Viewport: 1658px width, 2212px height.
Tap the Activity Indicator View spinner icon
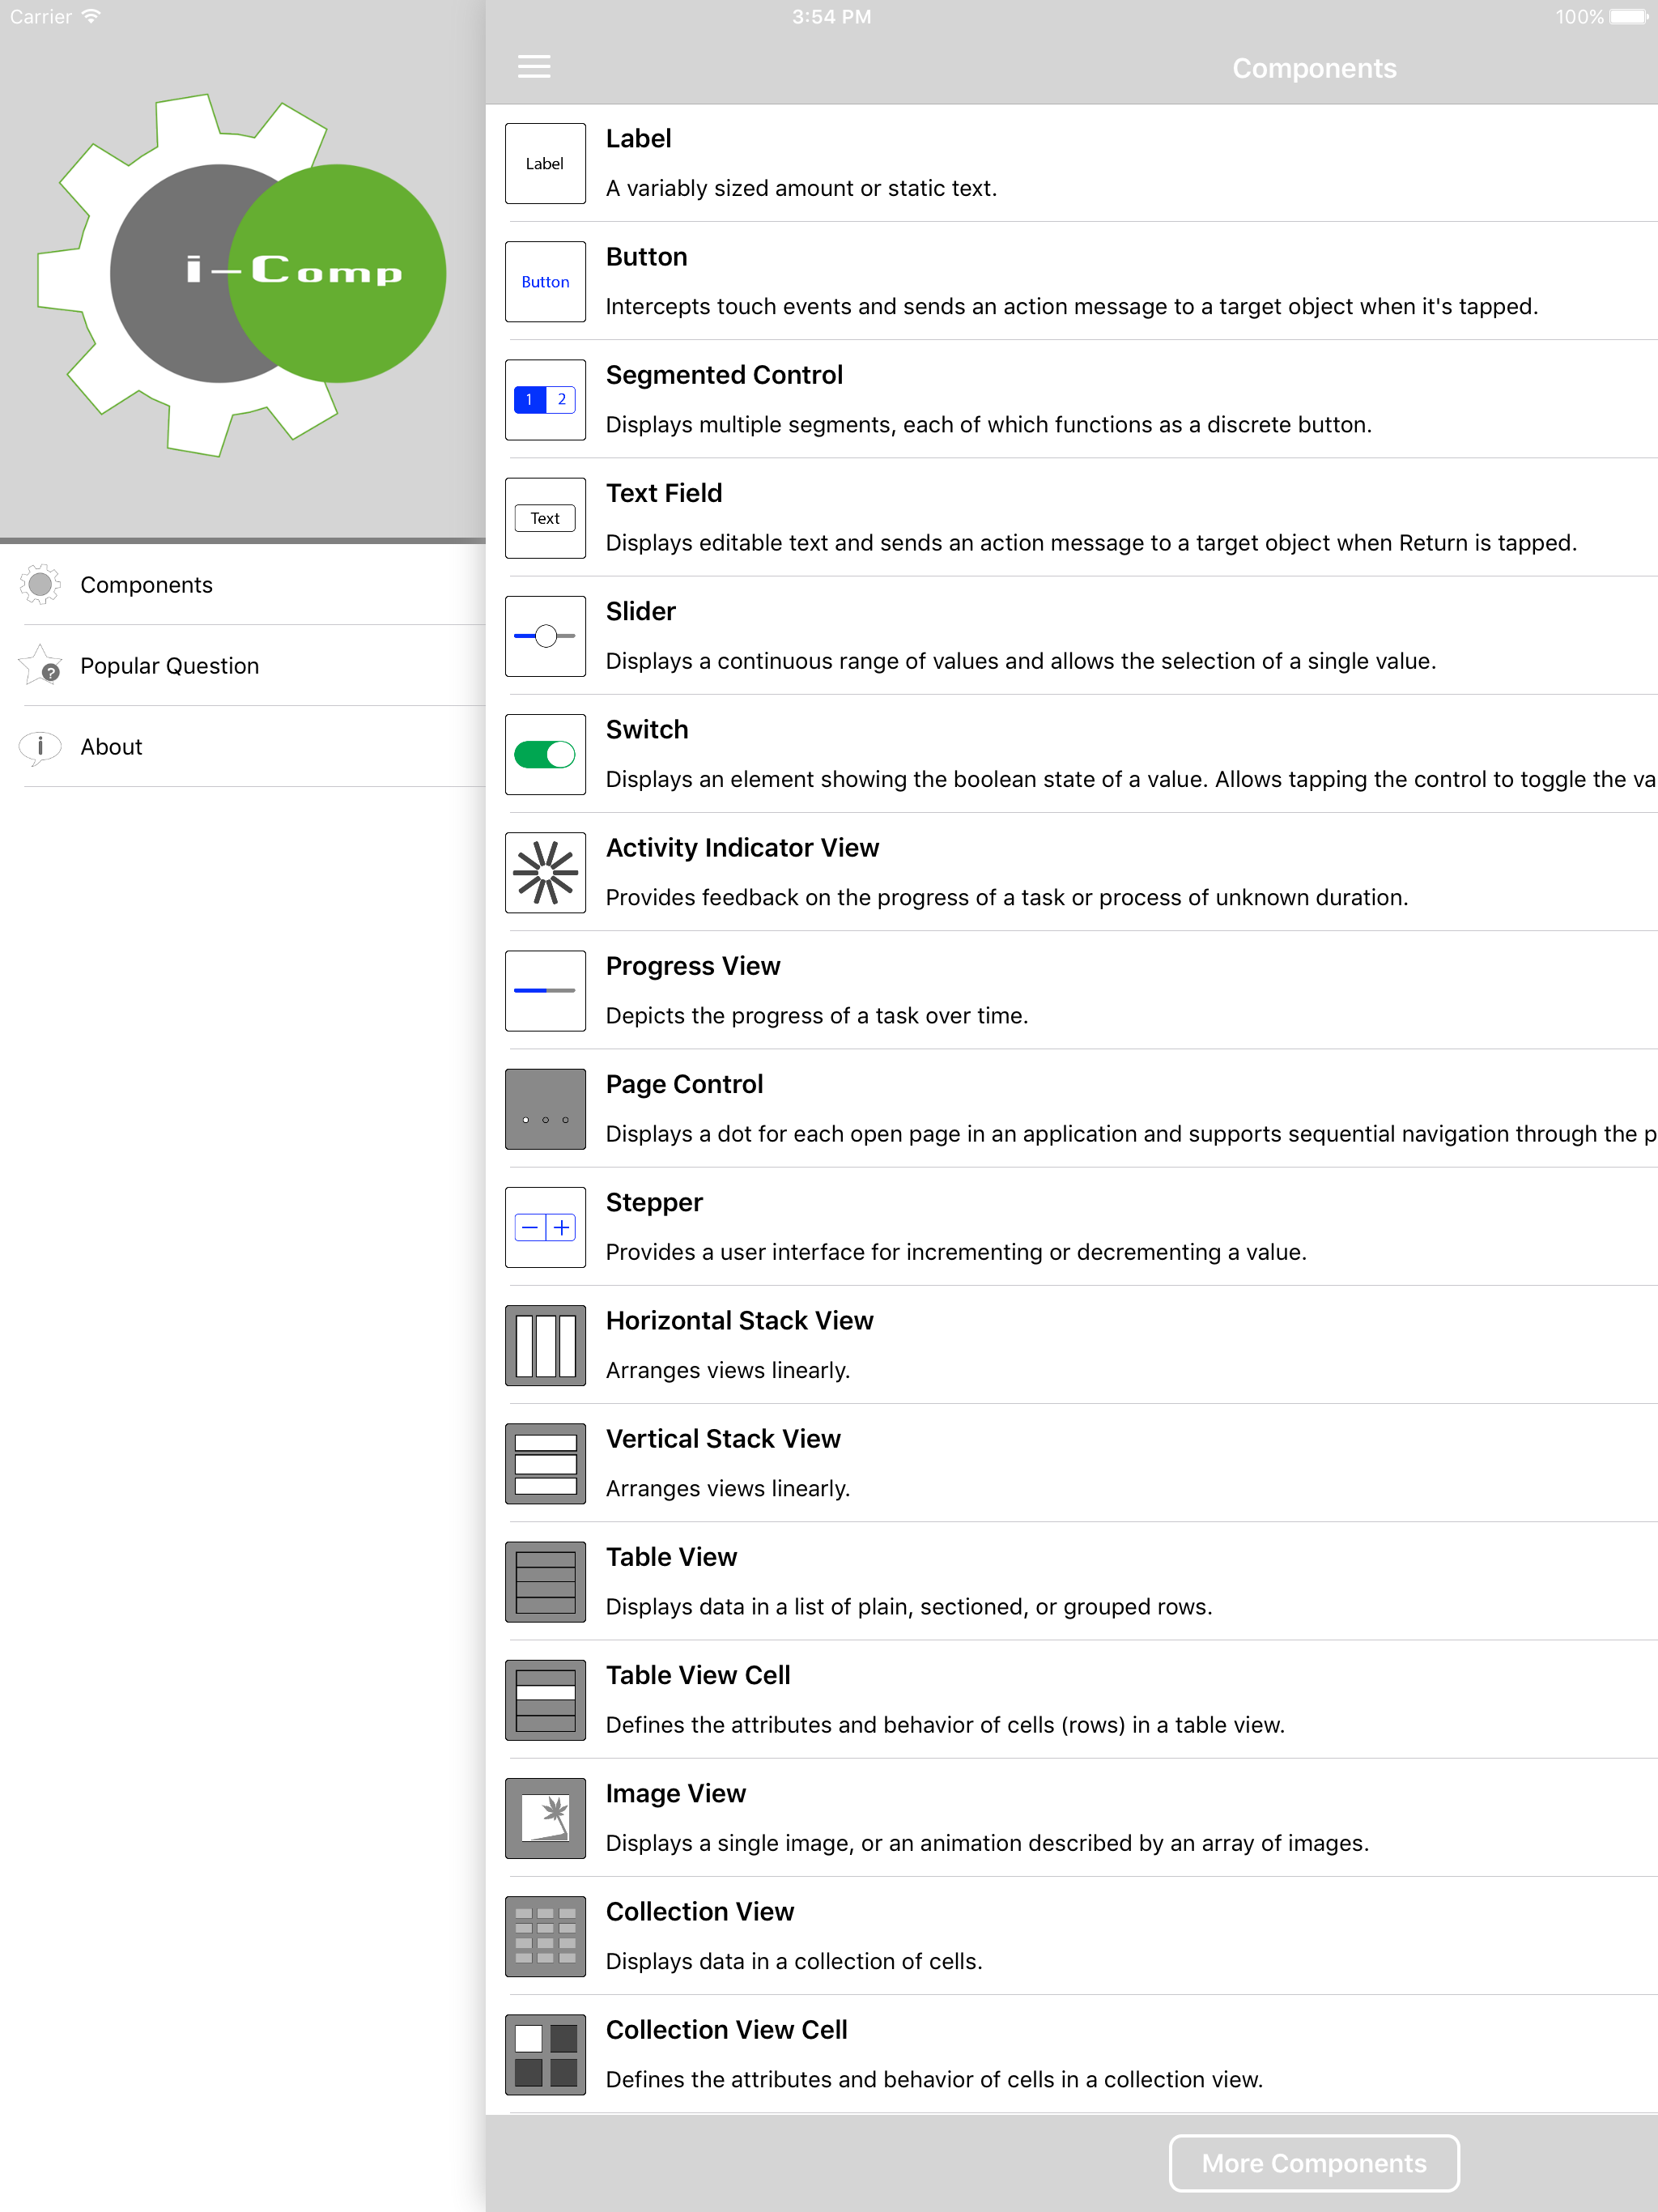pos(545,873)
